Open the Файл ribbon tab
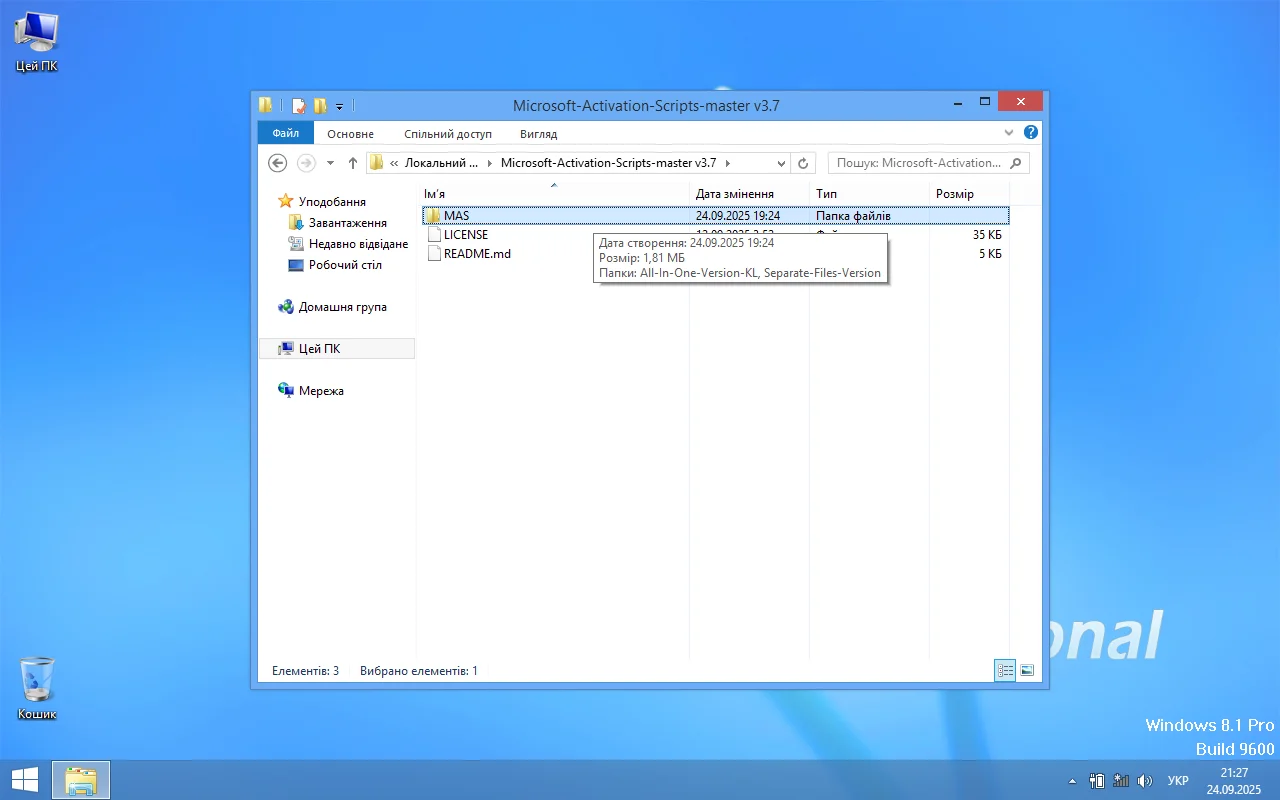The width and height of the screenshot is (1280, 800). [285, 133]
